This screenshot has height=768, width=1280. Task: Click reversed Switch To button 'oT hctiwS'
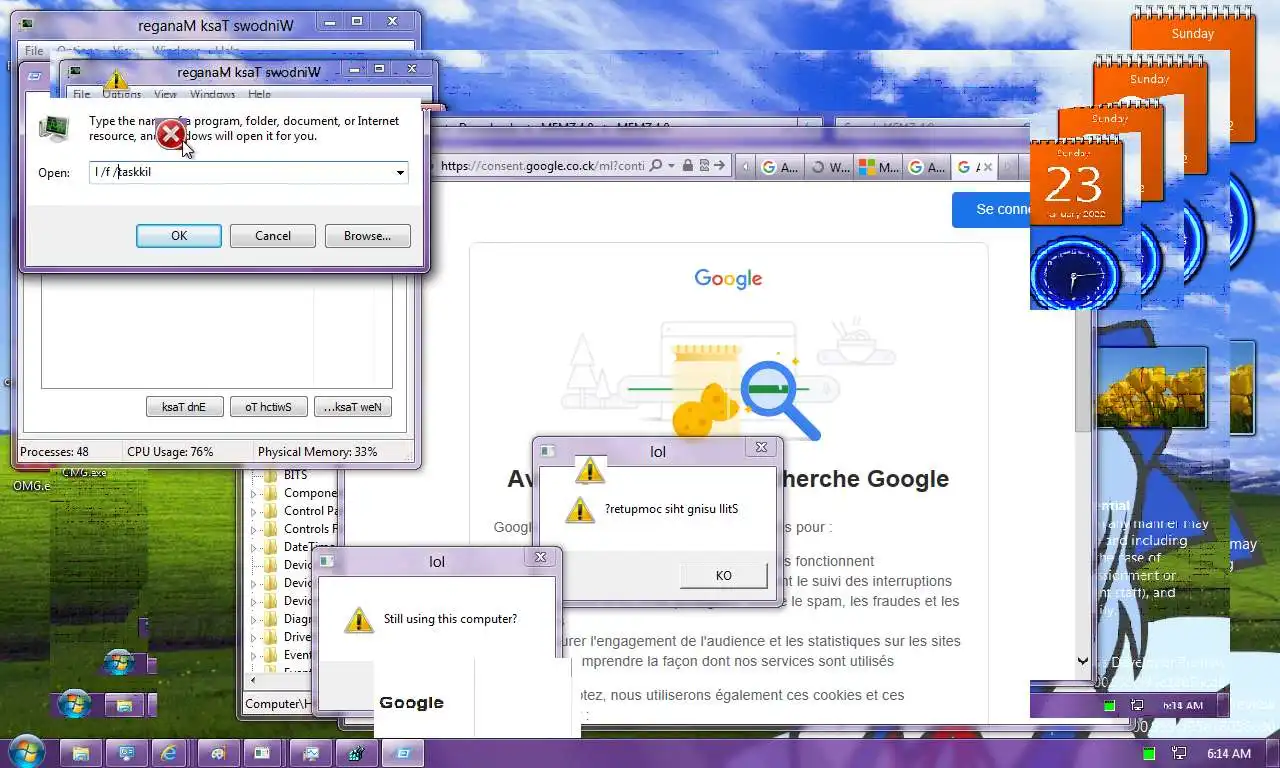[x=268, y=407]
